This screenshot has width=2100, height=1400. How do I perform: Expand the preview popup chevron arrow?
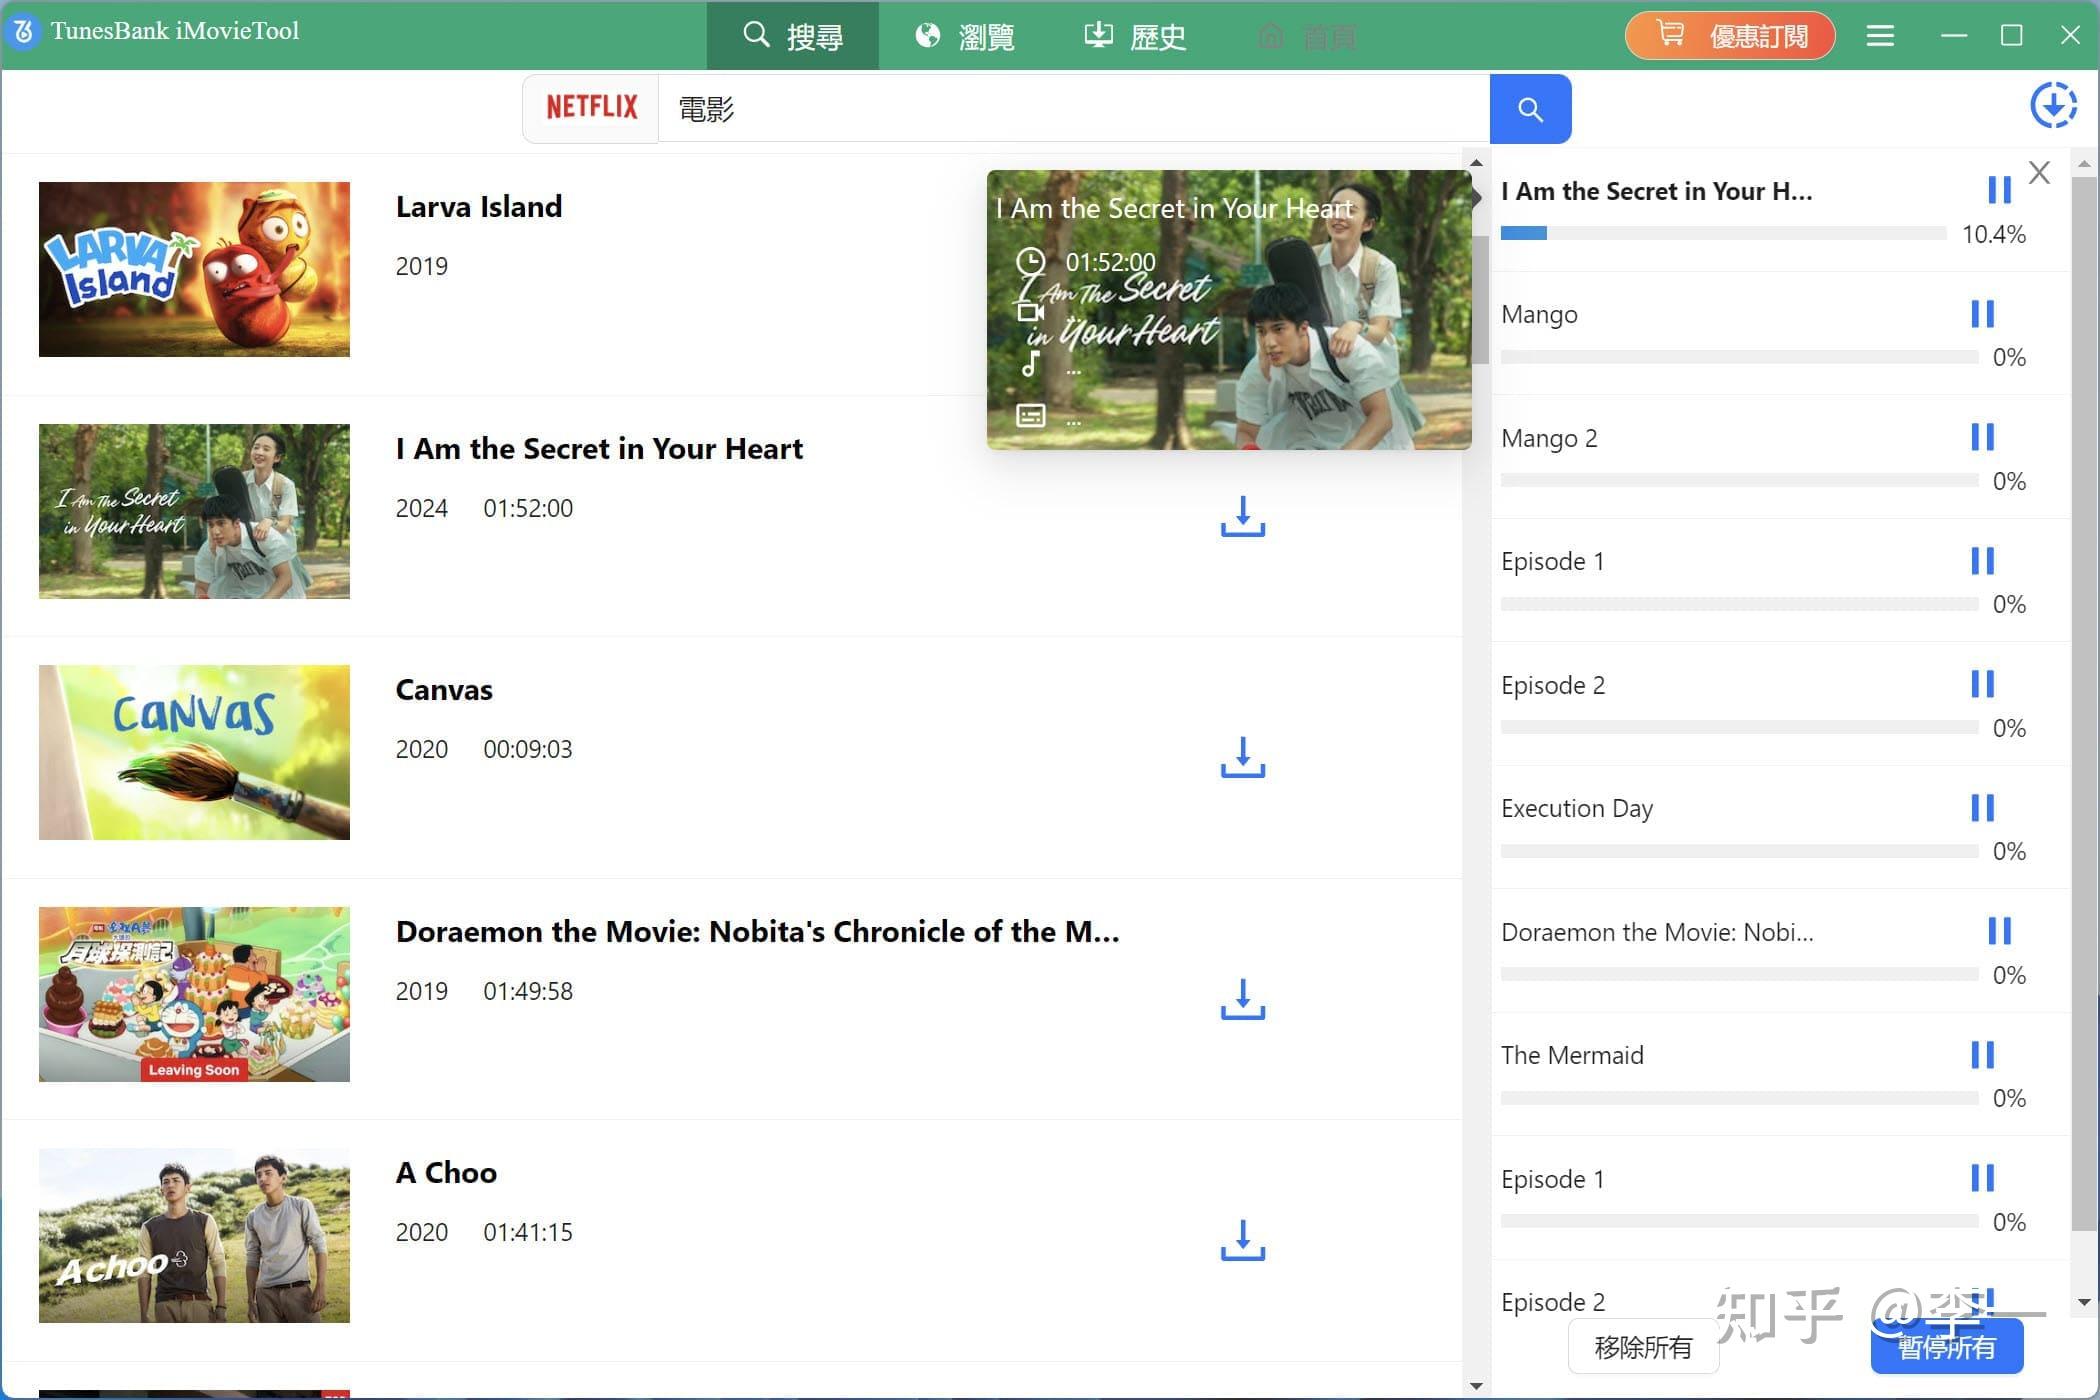click(1477, 197)
